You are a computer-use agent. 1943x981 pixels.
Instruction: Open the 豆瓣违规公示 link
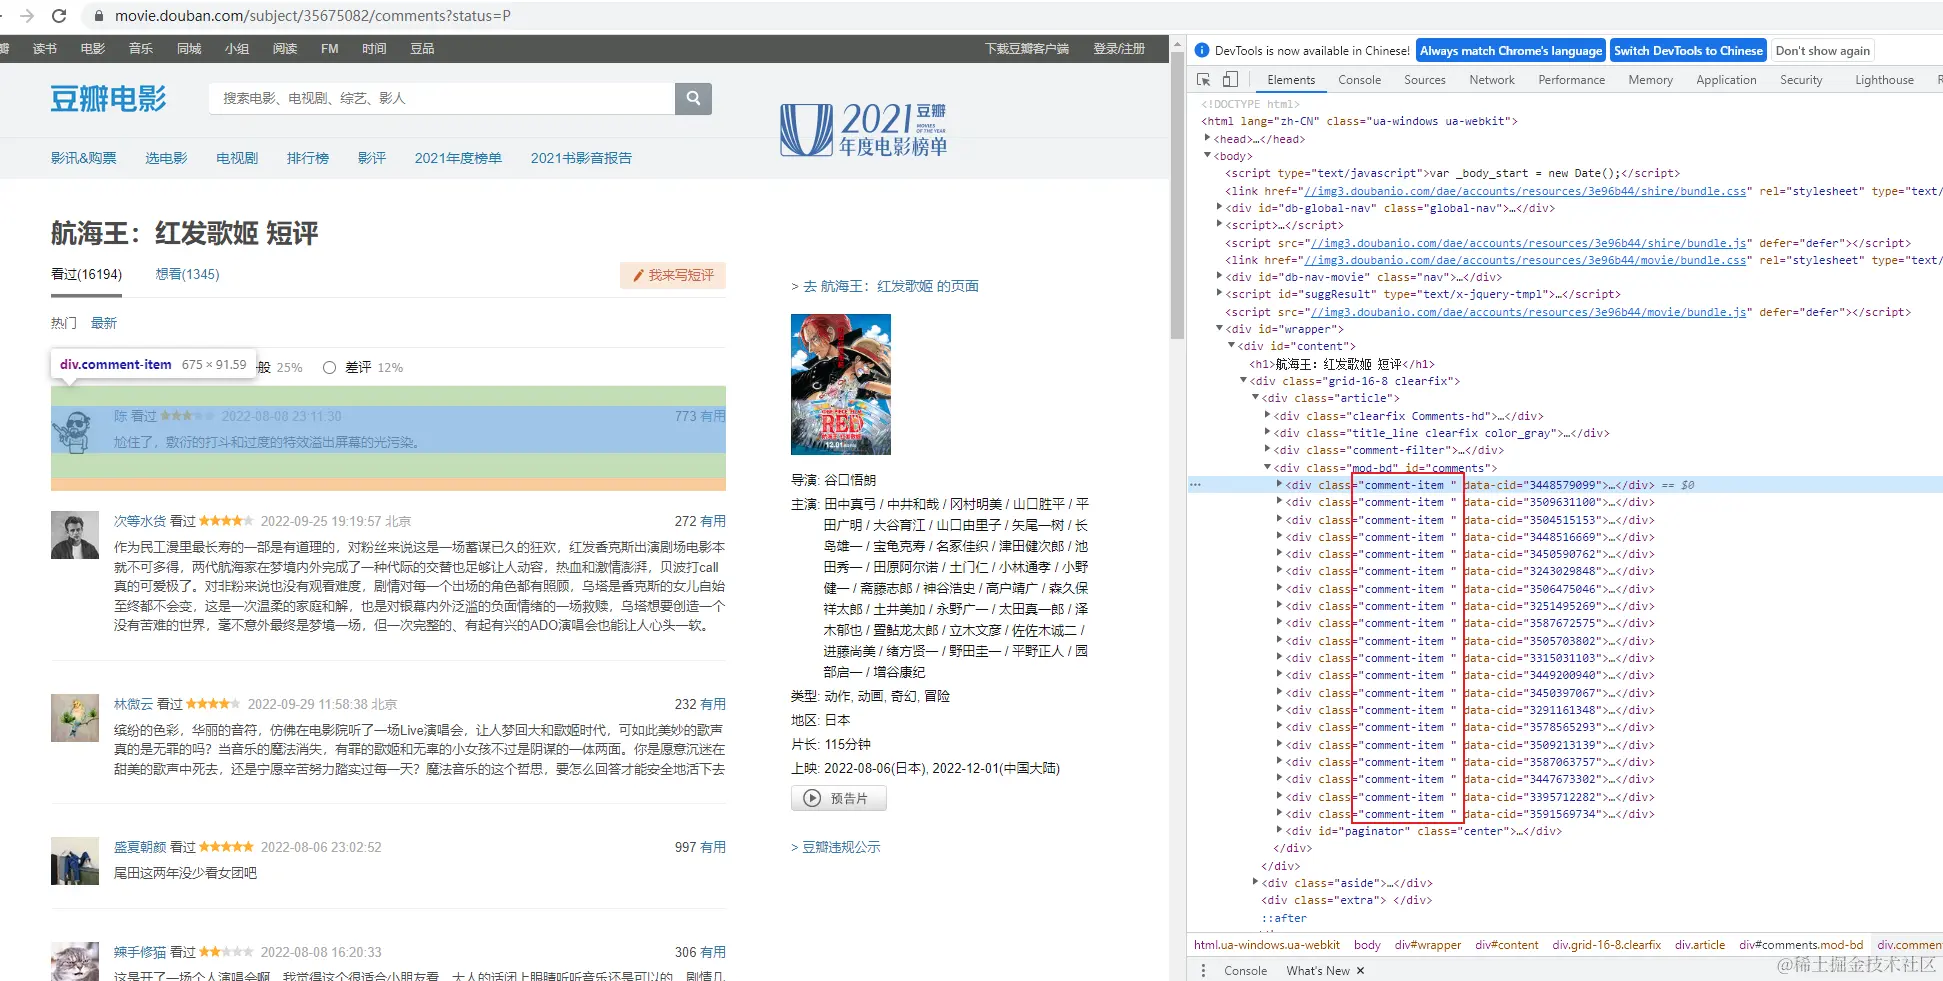point(836,847)
